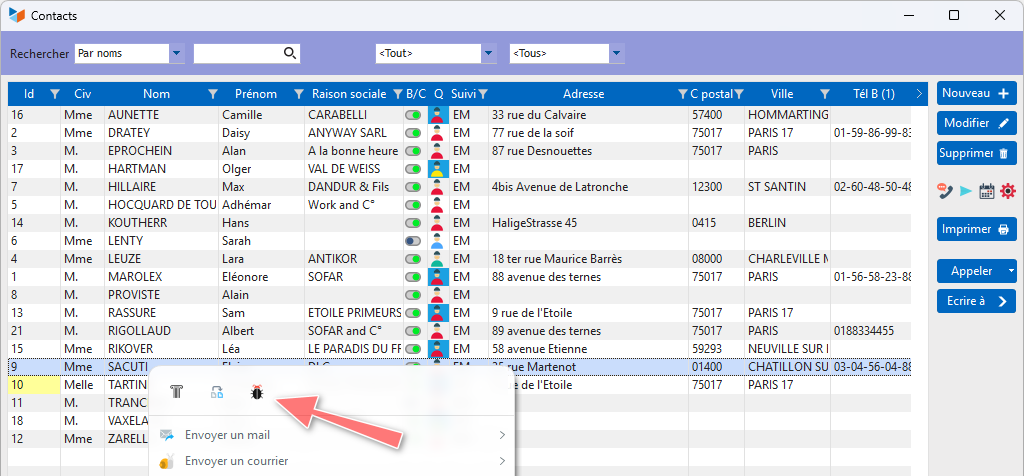Viewport: 1024px width, 476px height.
Task: Click the calendar icon in the right panel
Action: tap(987, 191)
